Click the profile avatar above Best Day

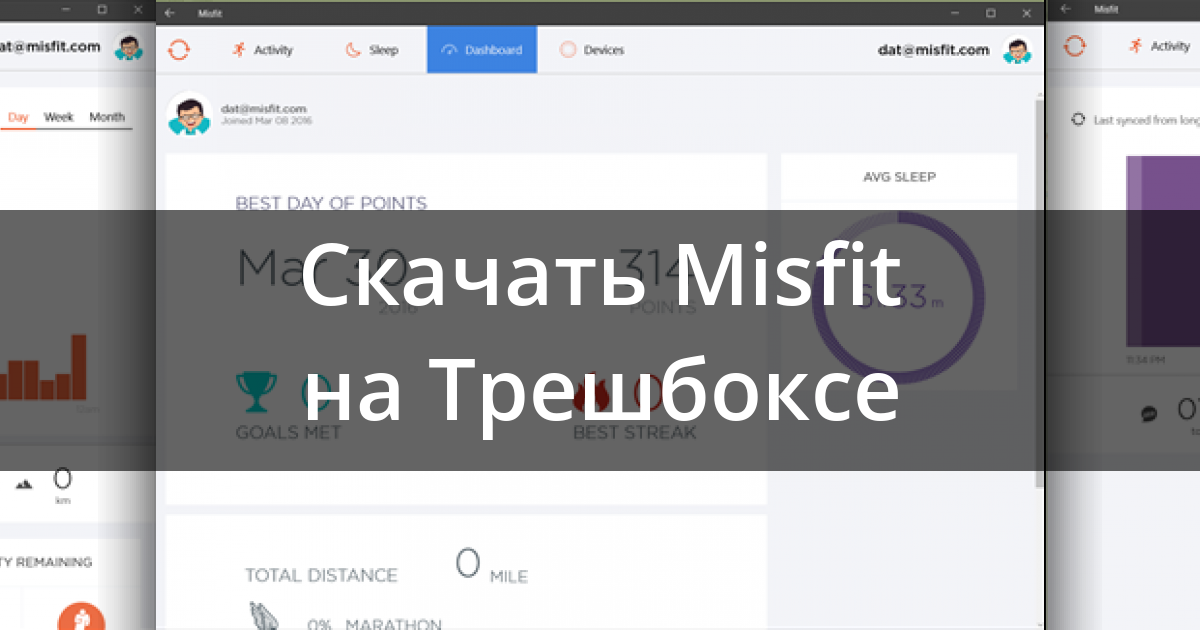click(188, 114)
